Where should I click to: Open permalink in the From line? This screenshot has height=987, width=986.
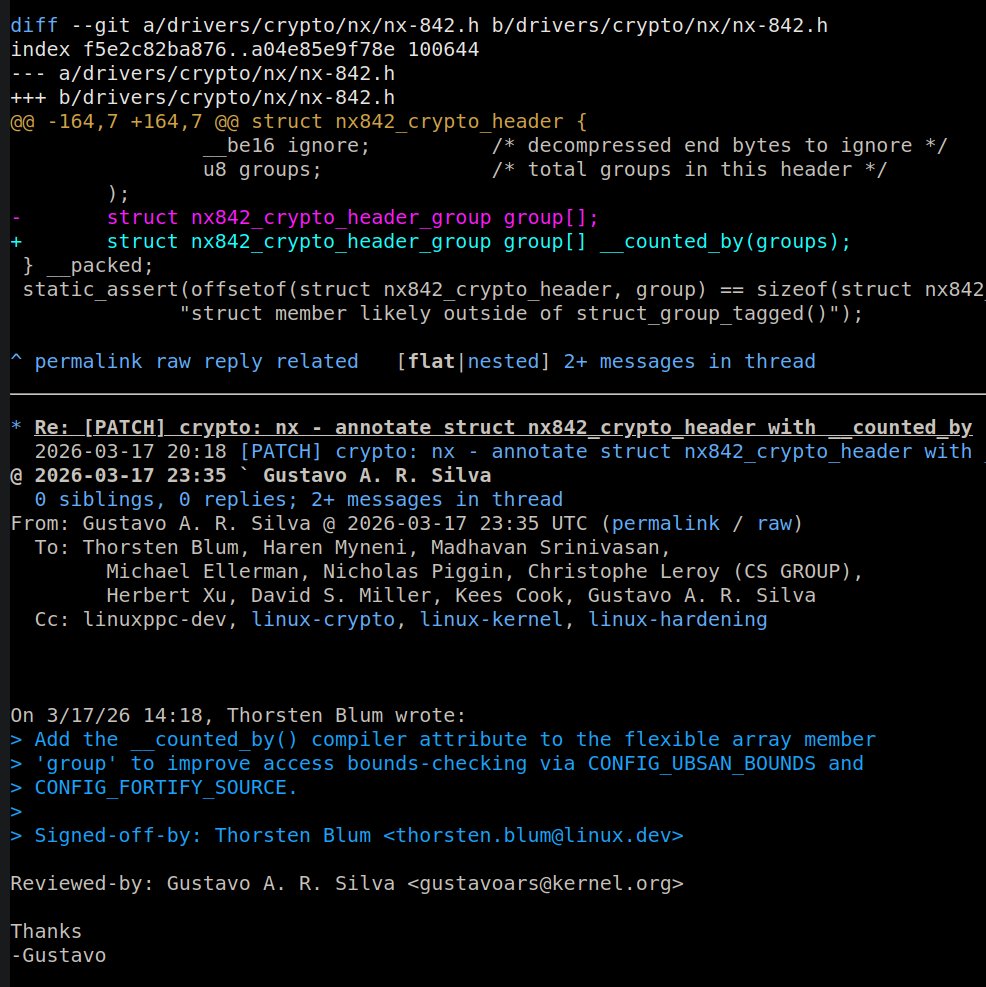(666, 523)
